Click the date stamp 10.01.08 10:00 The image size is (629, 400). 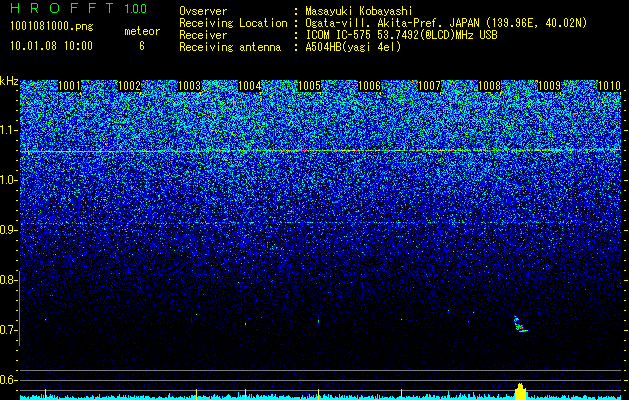(51, 46)
